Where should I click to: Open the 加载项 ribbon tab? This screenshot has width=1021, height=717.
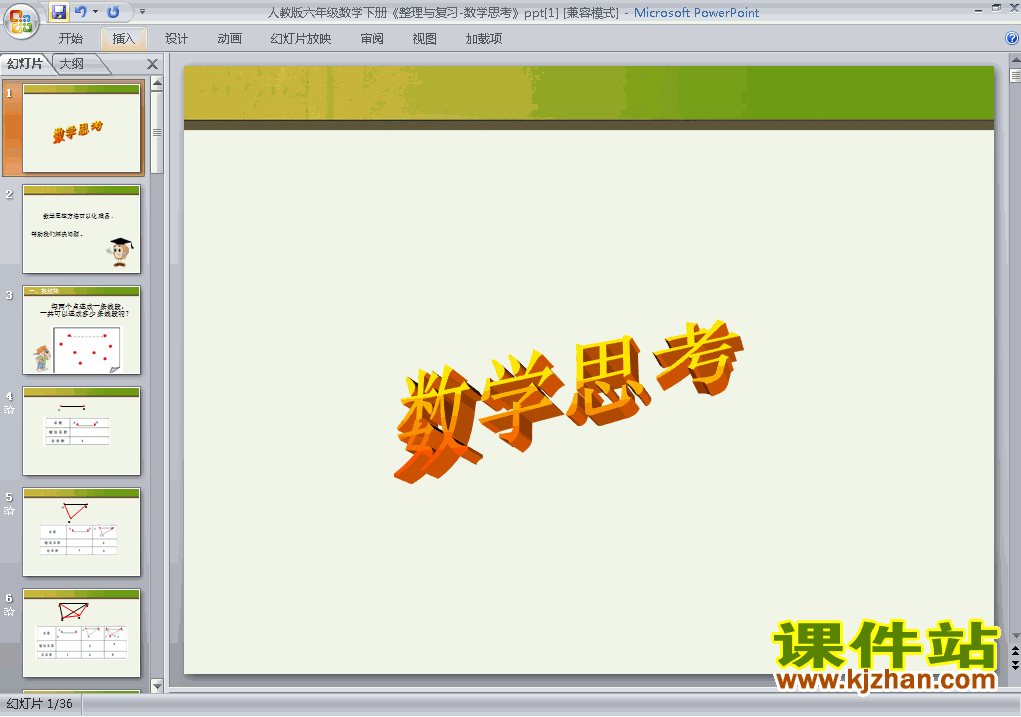point(483,39)
